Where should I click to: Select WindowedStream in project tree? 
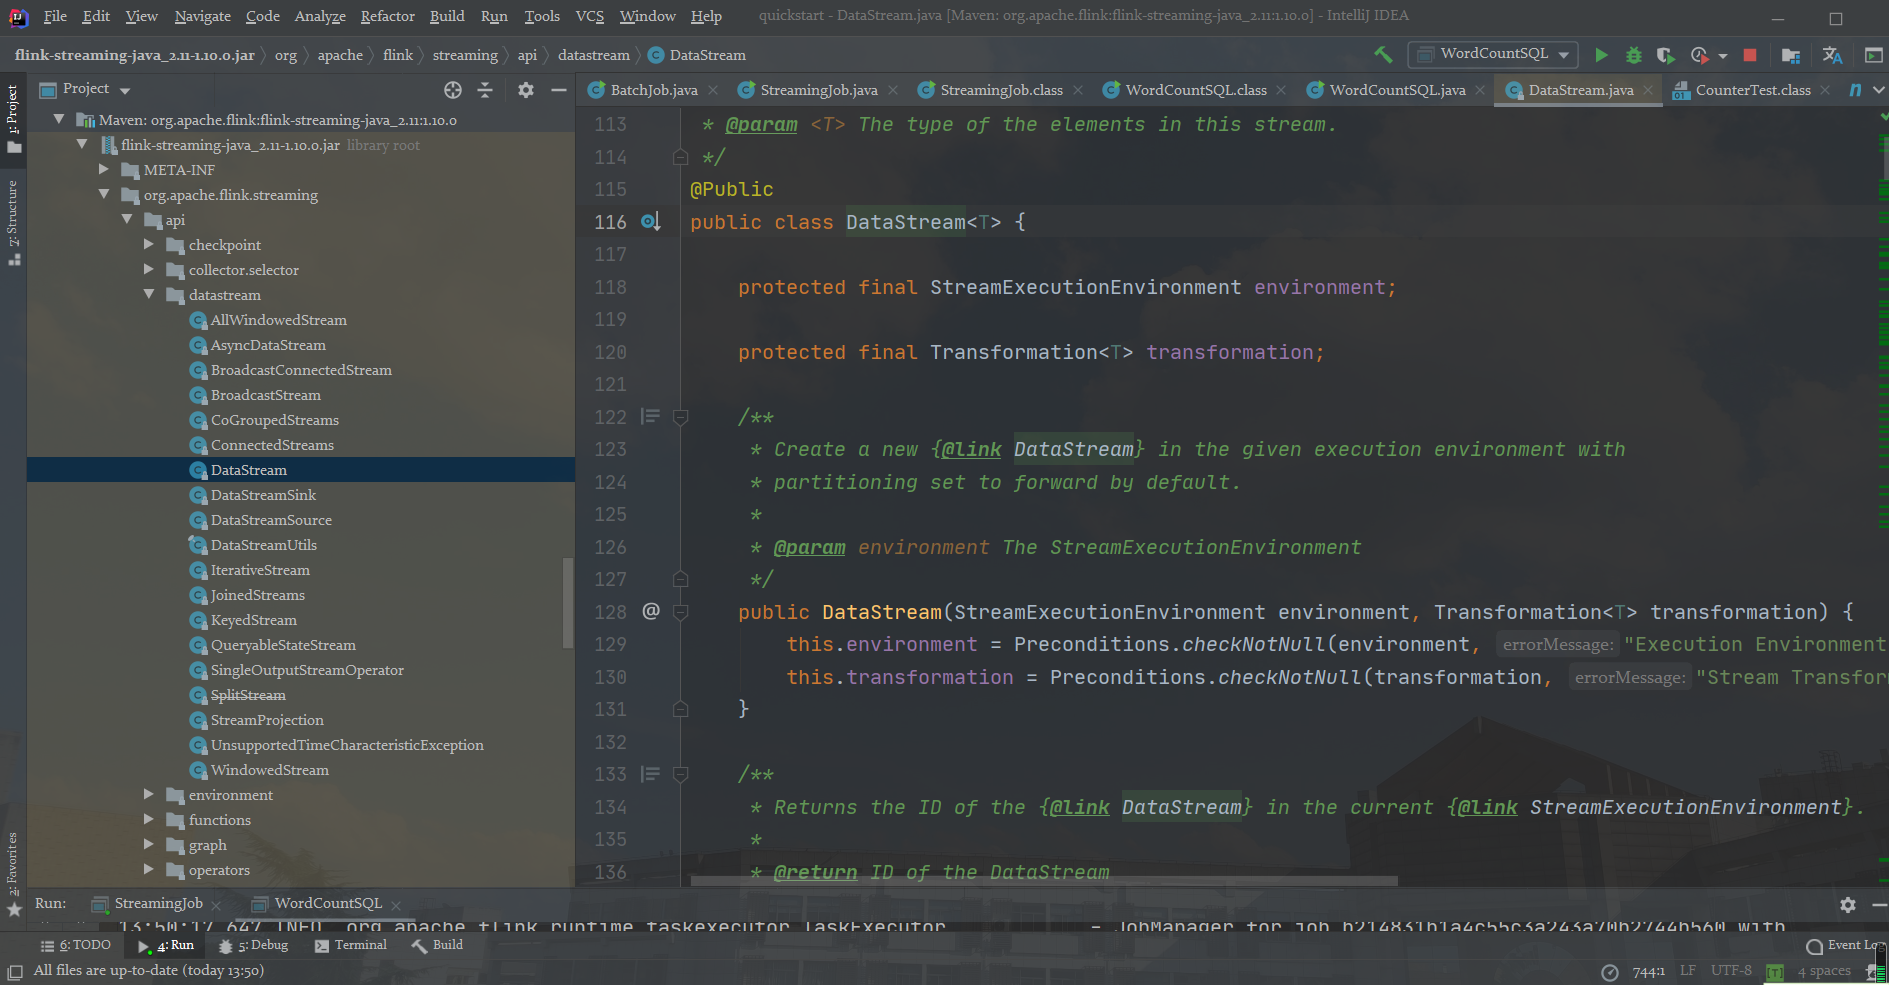click(x=269, y=770)
